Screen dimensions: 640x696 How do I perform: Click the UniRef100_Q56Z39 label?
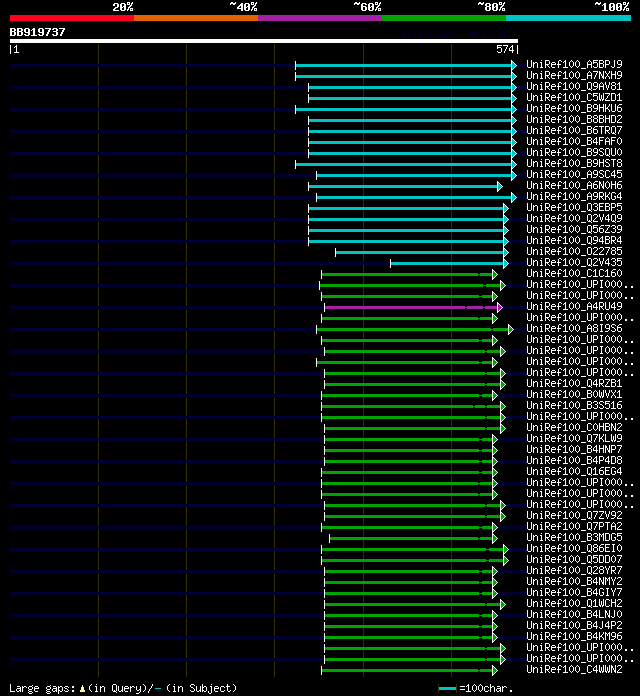574,229
